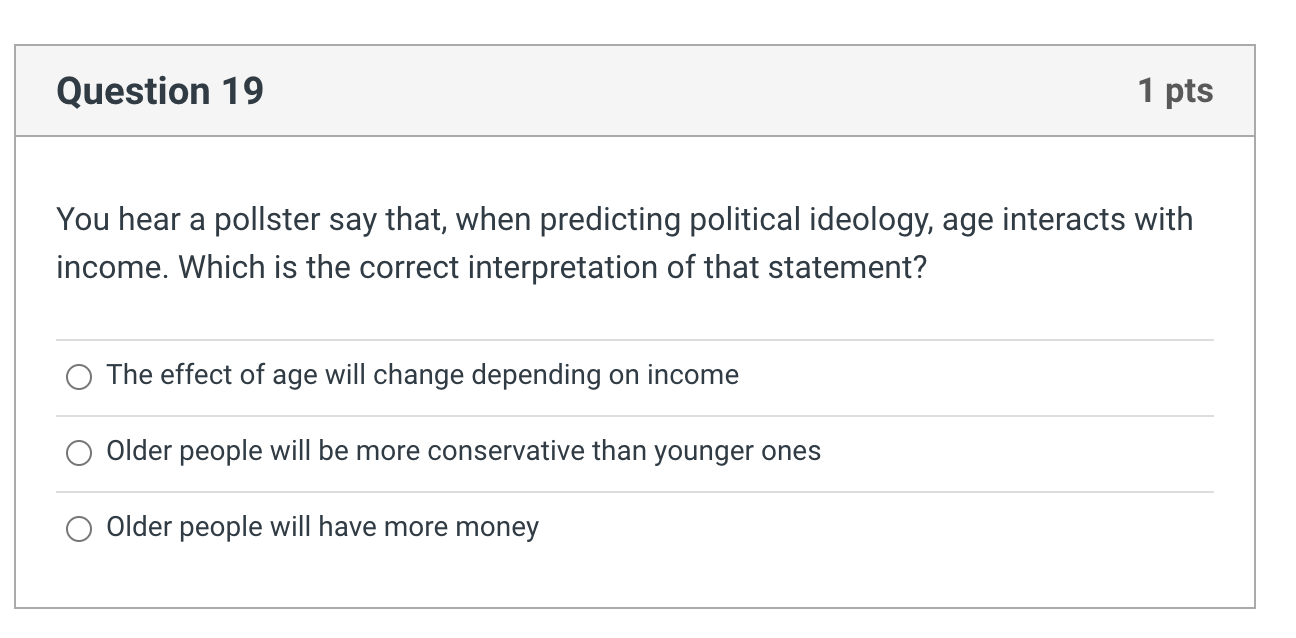This screenshot has height=638, width=1296.
Task: Click answer text 'The effect of age will change depending on income'
Action: click(422, 375)
